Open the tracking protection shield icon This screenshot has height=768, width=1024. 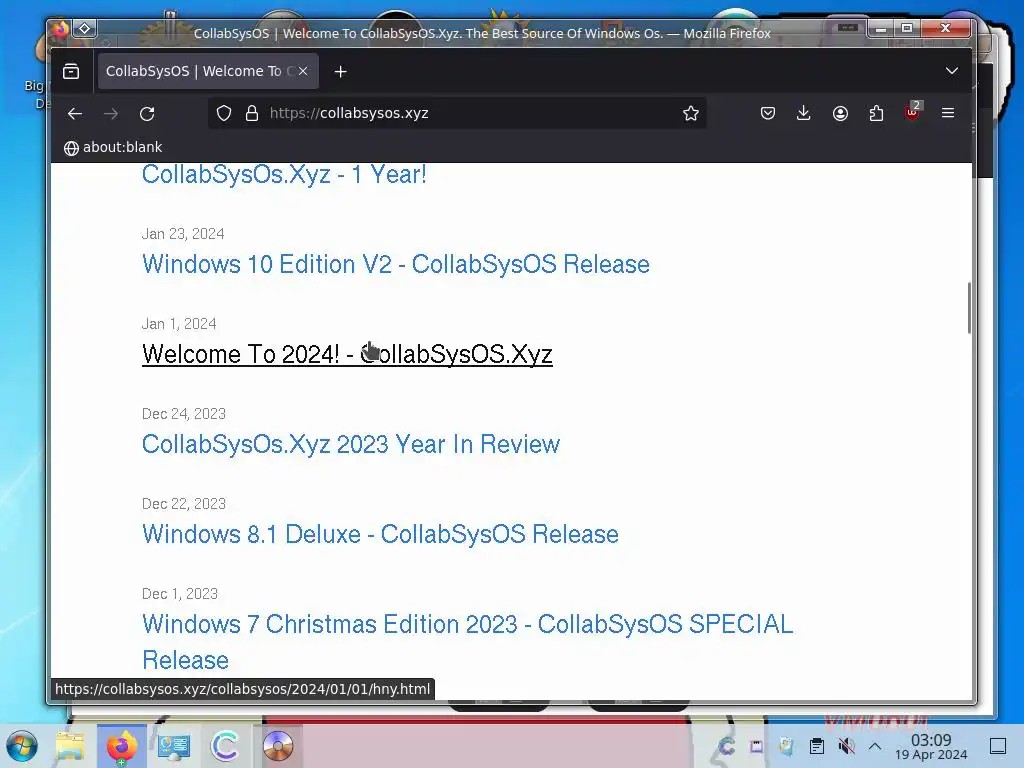click(224, 114)
